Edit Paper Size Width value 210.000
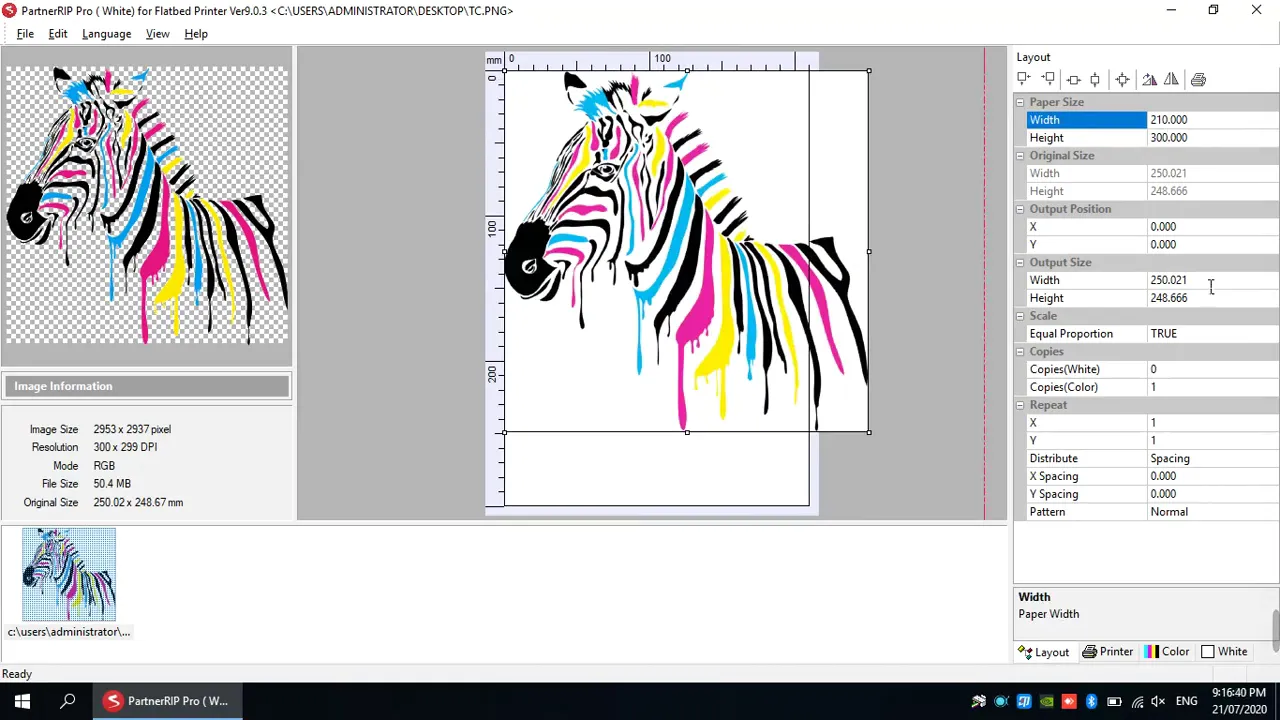 1212,120
